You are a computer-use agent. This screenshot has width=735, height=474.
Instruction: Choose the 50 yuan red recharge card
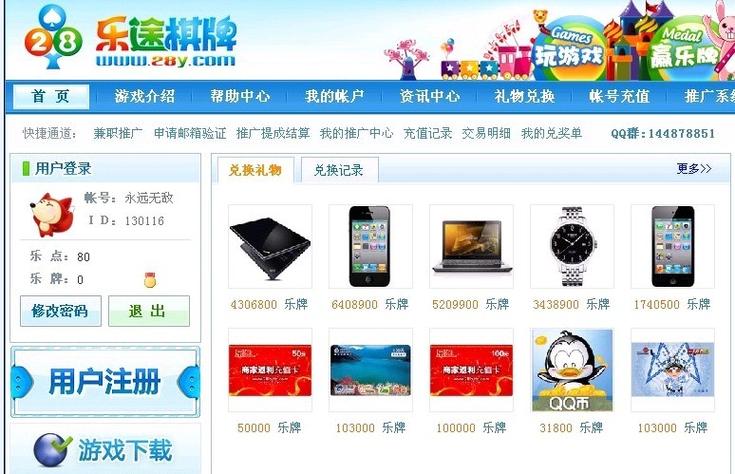click(x=270, y=370)
